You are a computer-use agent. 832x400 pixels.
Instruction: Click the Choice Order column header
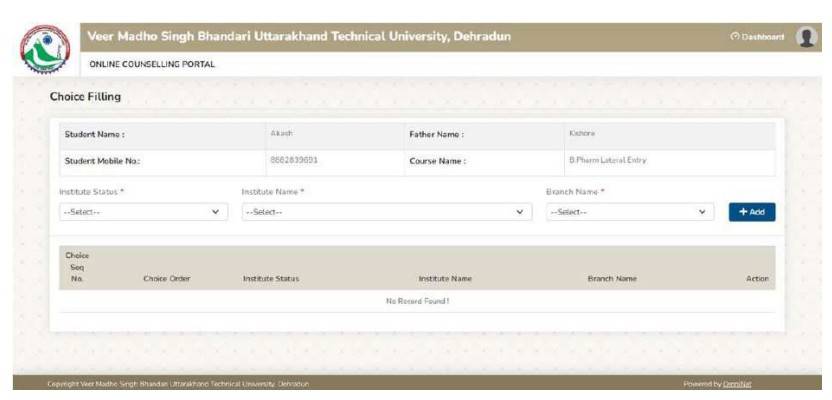(167, 279)
